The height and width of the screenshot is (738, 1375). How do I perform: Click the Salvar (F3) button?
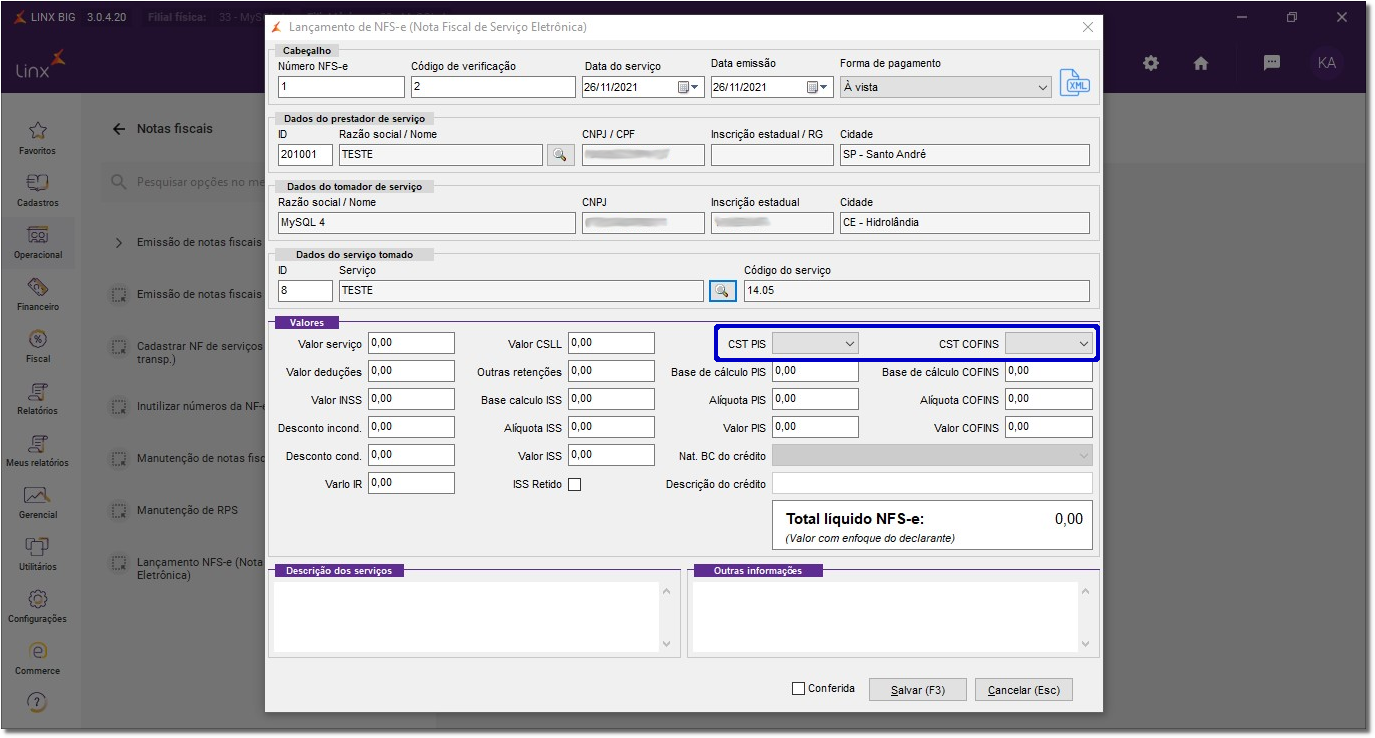pyautogui.click(x=917, y=690)
